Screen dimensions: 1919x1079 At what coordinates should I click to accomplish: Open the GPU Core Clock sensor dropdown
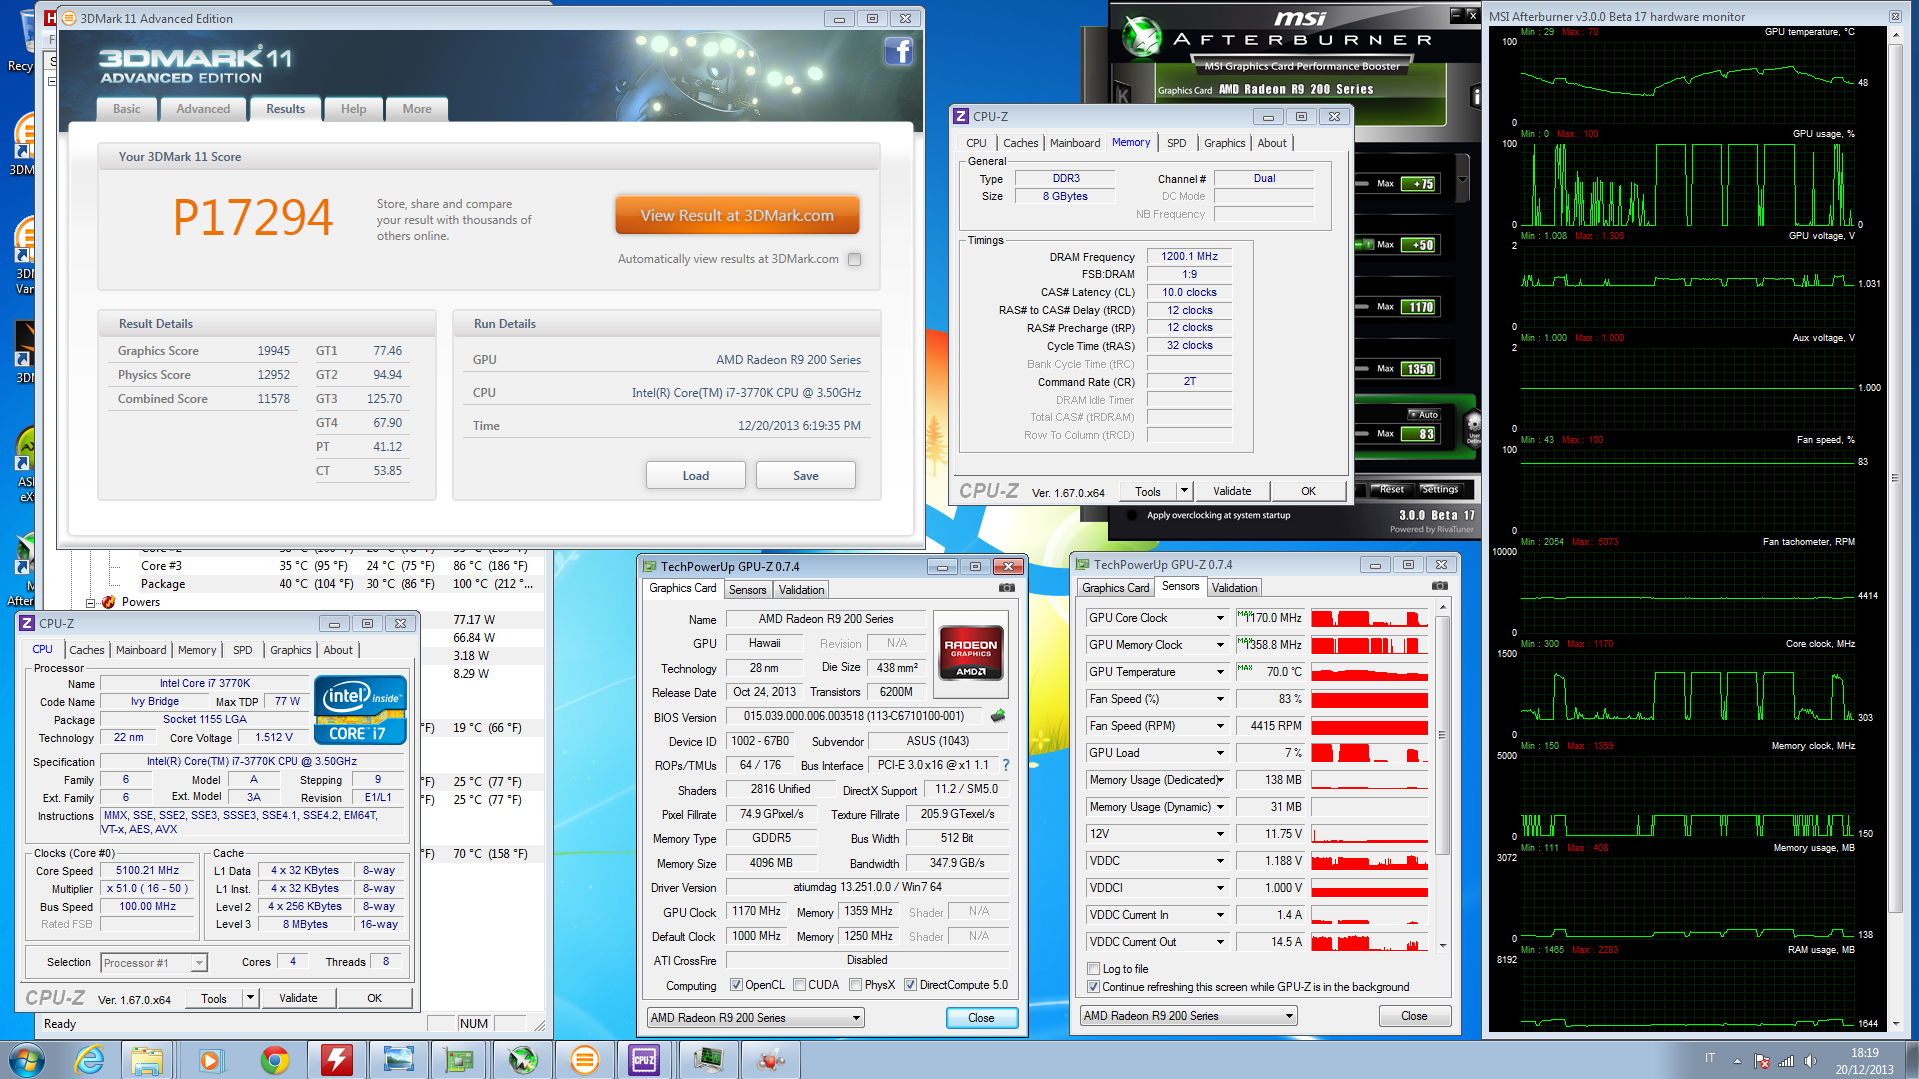[x=1220, y=618]
